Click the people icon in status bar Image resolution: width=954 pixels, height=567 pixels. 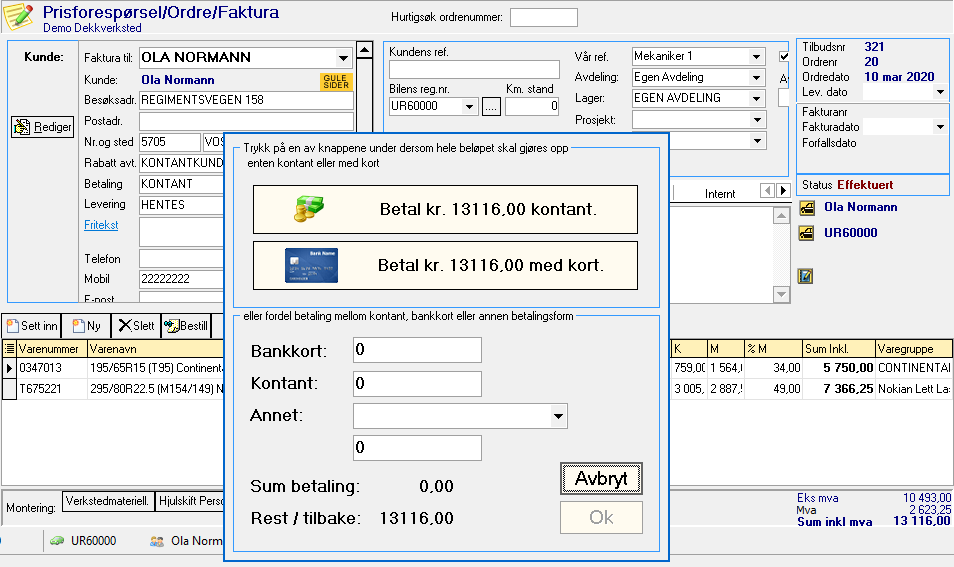(x=157, y=541)
